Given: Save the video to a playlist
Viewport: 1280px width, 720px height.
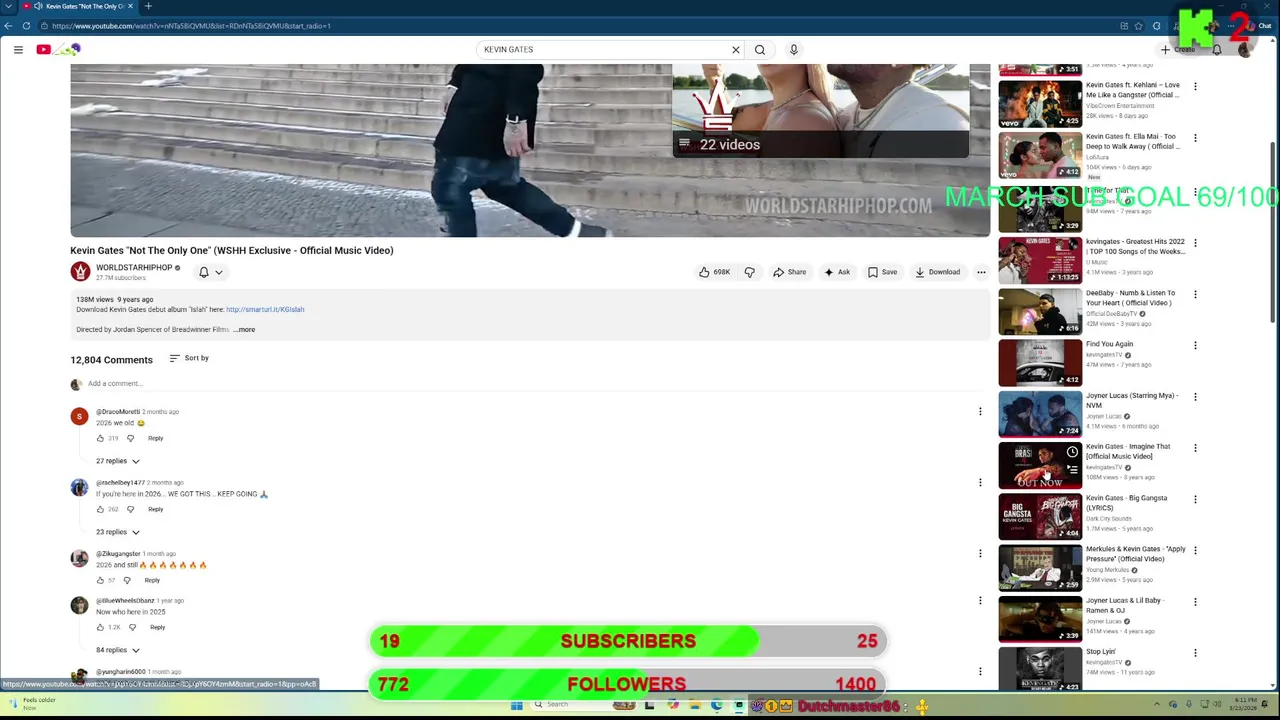Looking at the screenshot, I should pyautogui.click(x=882, y=272).
